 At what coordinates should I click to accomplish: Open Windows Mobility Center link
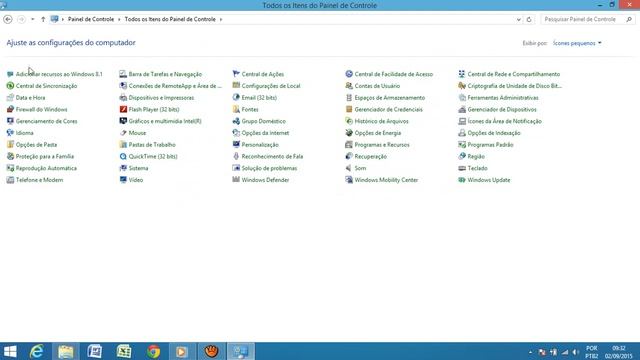click(386, 180)
